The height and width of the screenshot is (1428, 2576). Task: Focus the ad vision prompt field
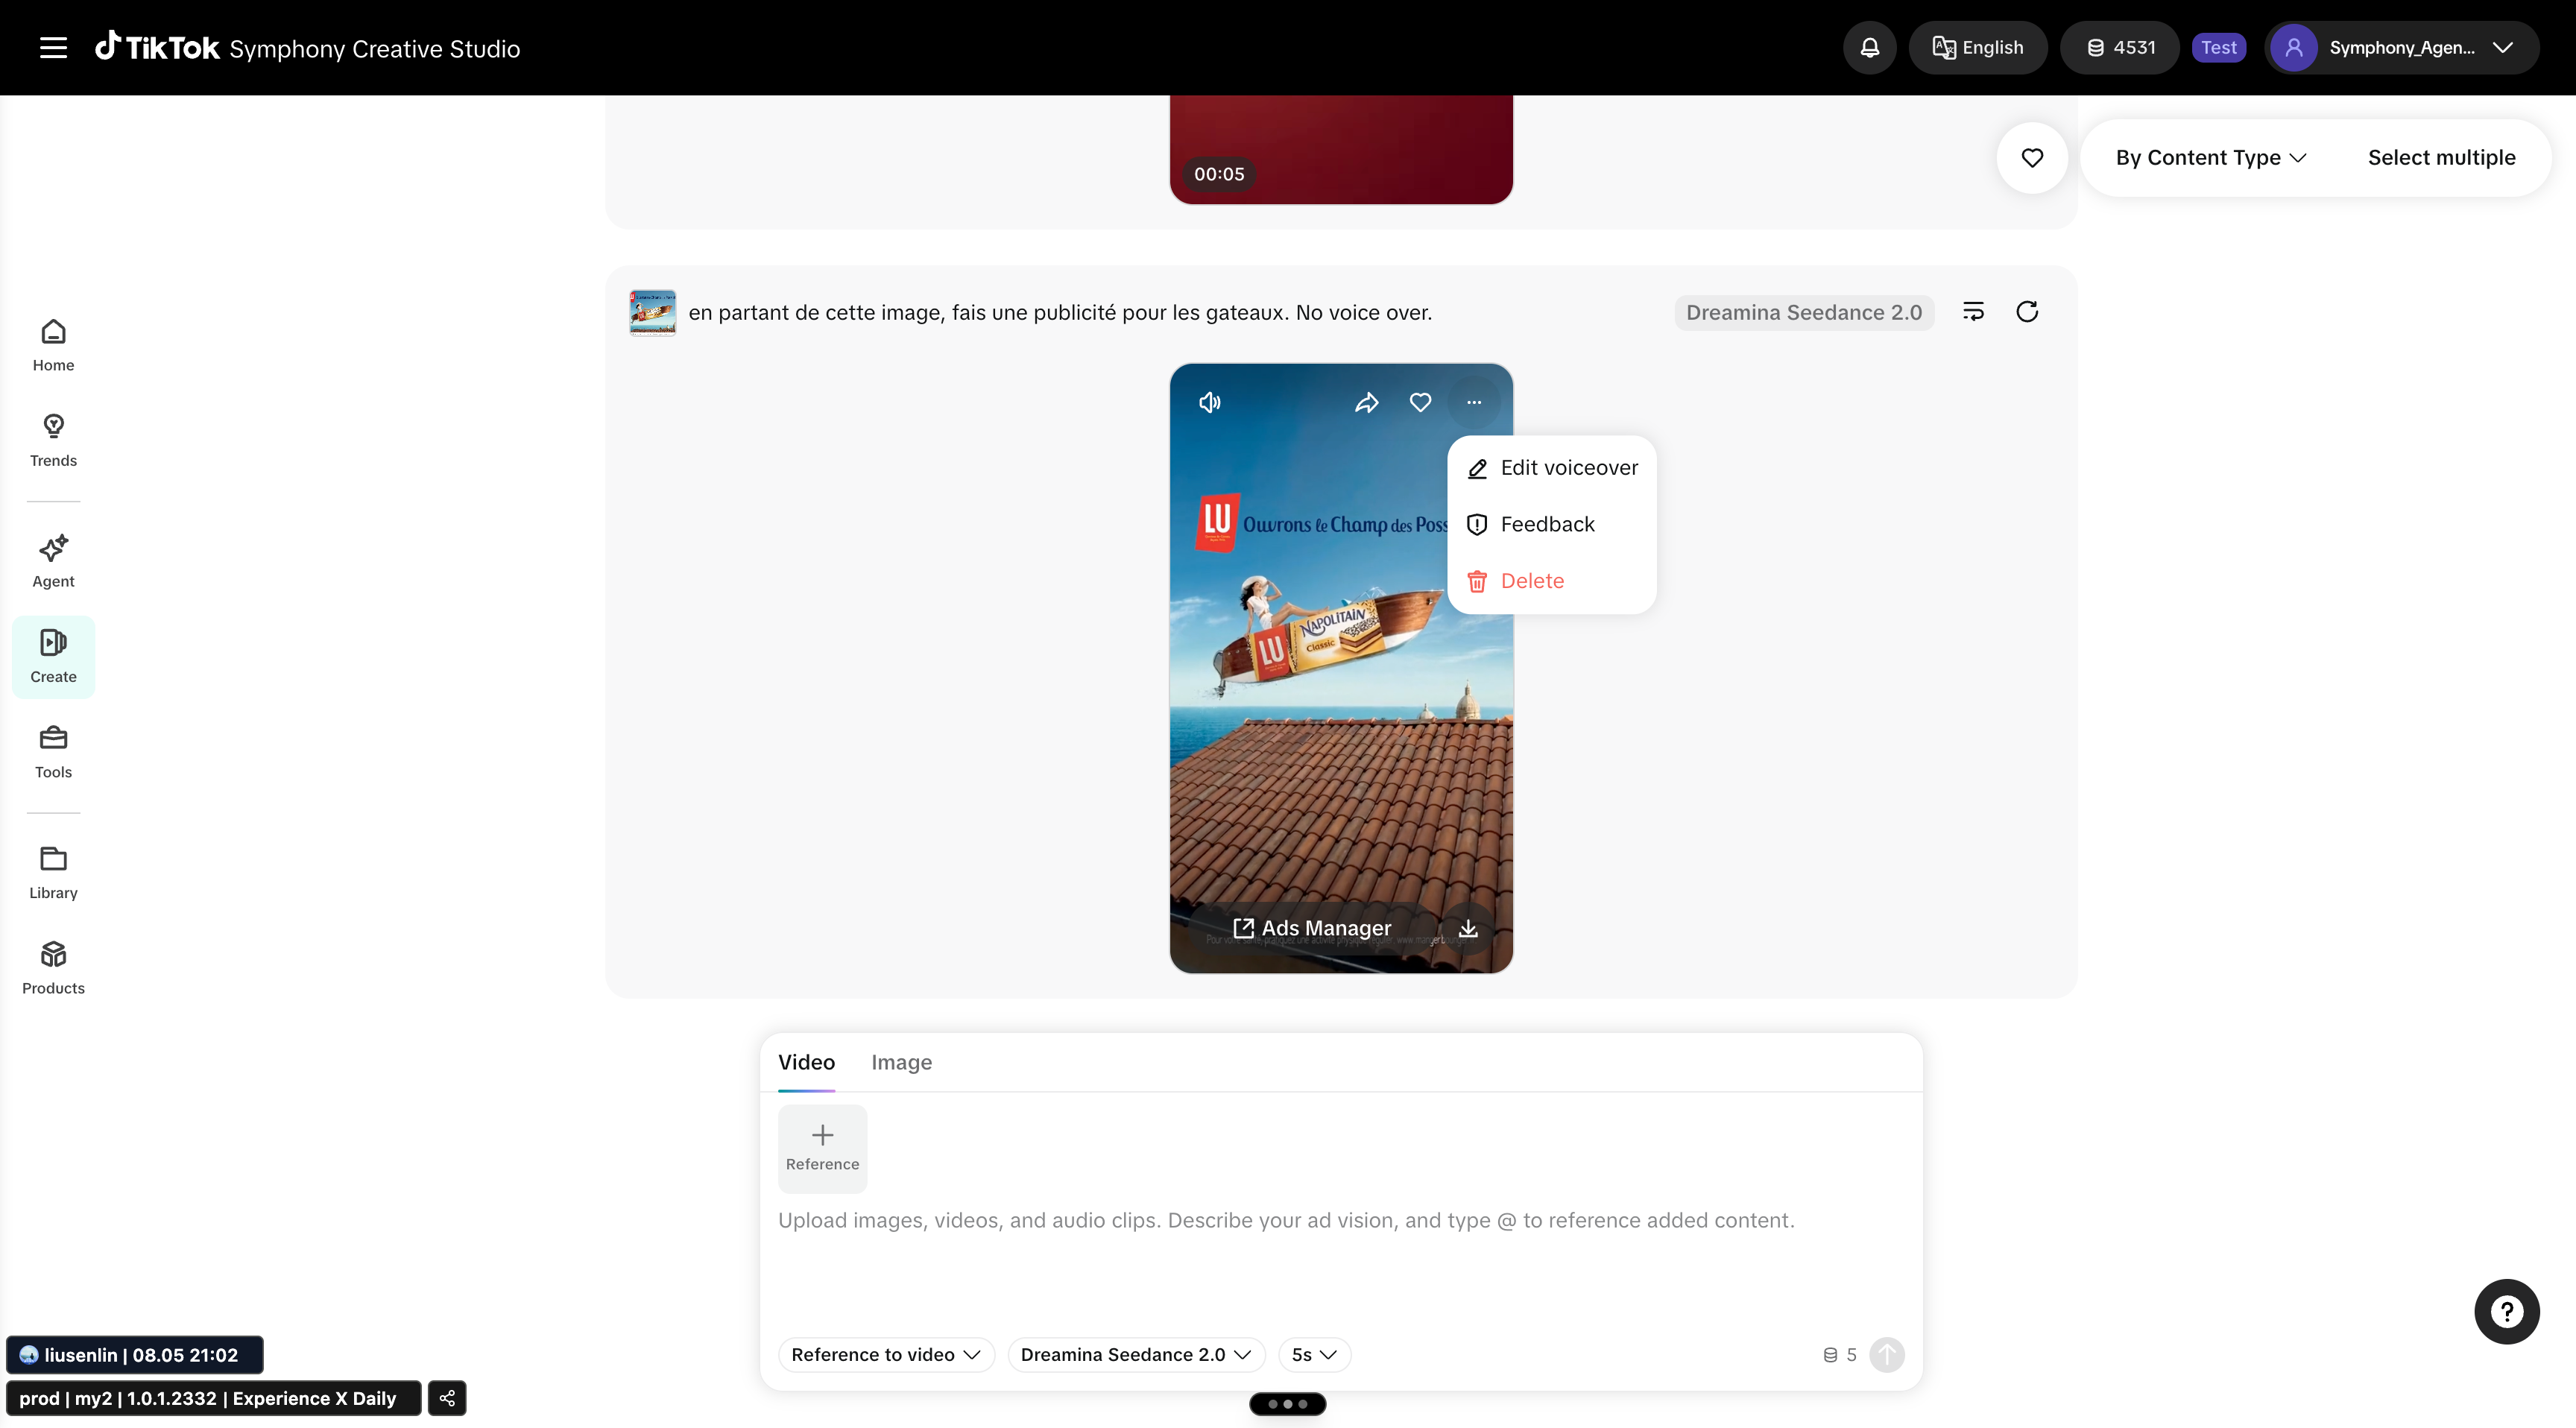1340,1260
